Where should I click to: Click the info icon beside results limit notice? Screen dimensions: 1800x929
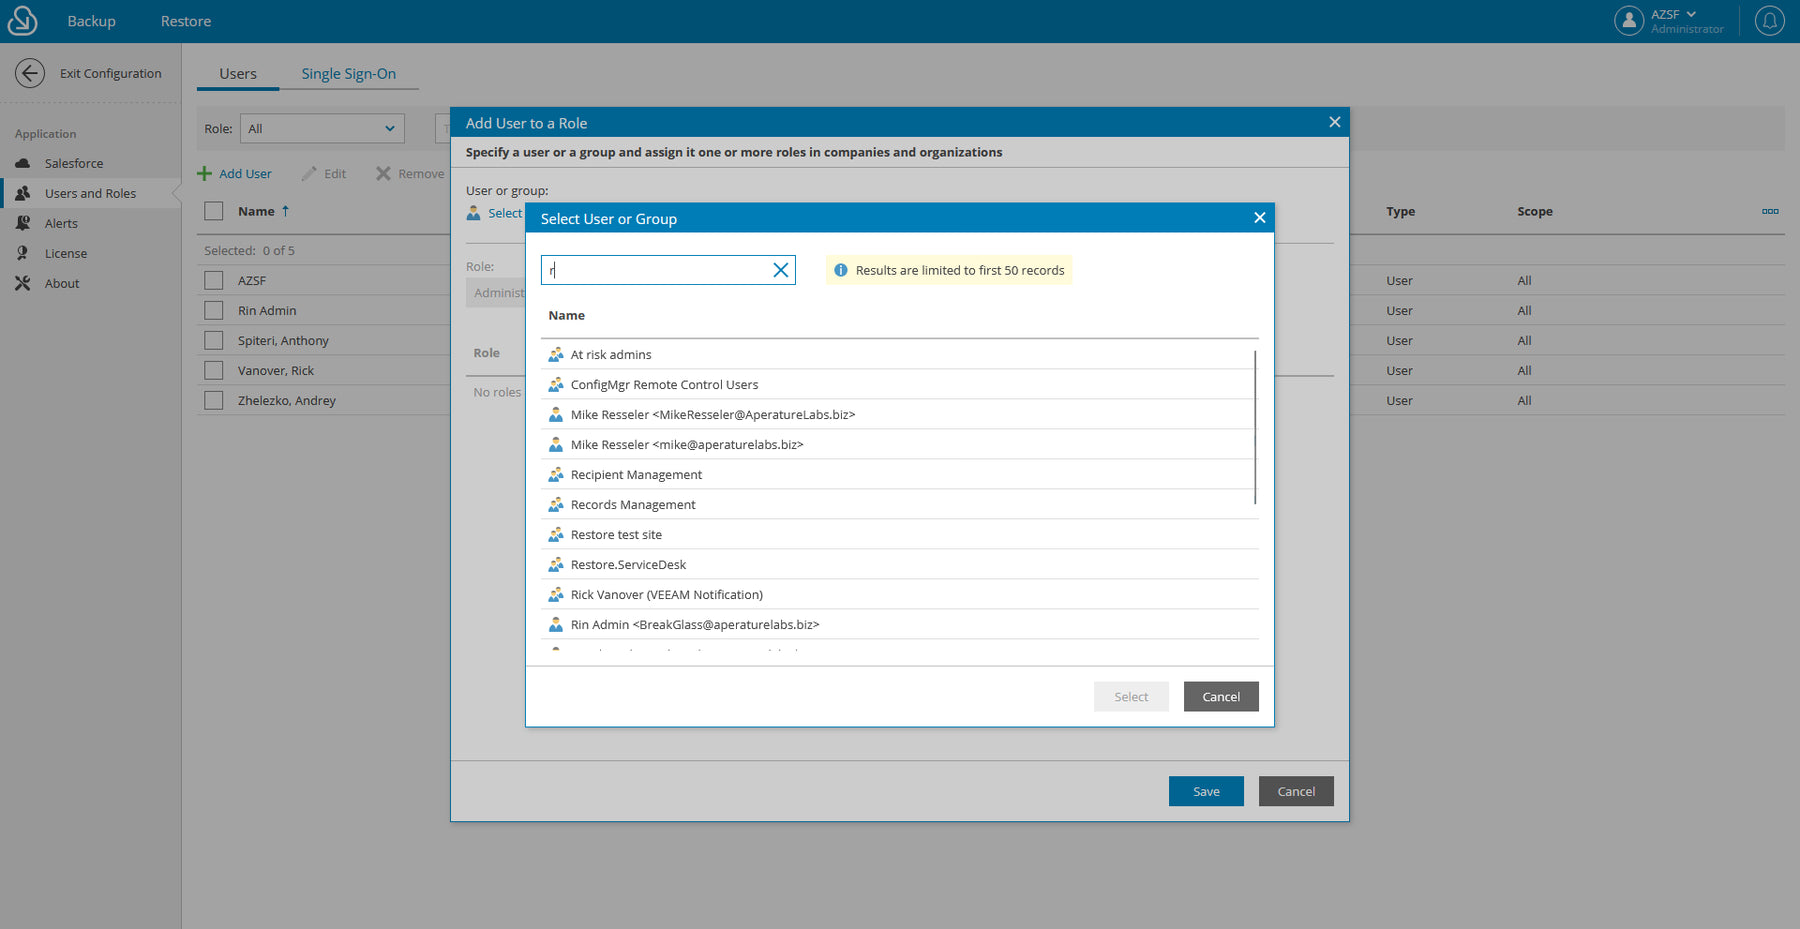[x=841, y=270]
